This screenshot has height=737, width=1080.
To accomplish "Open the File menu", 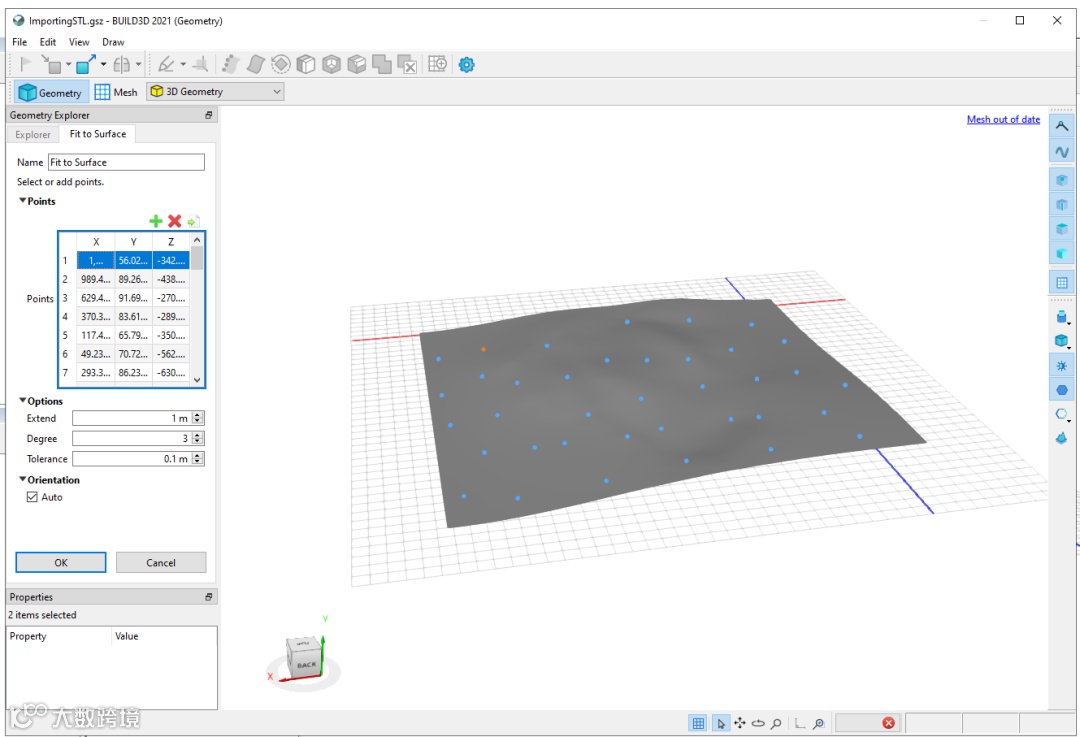I will point(20,42).
